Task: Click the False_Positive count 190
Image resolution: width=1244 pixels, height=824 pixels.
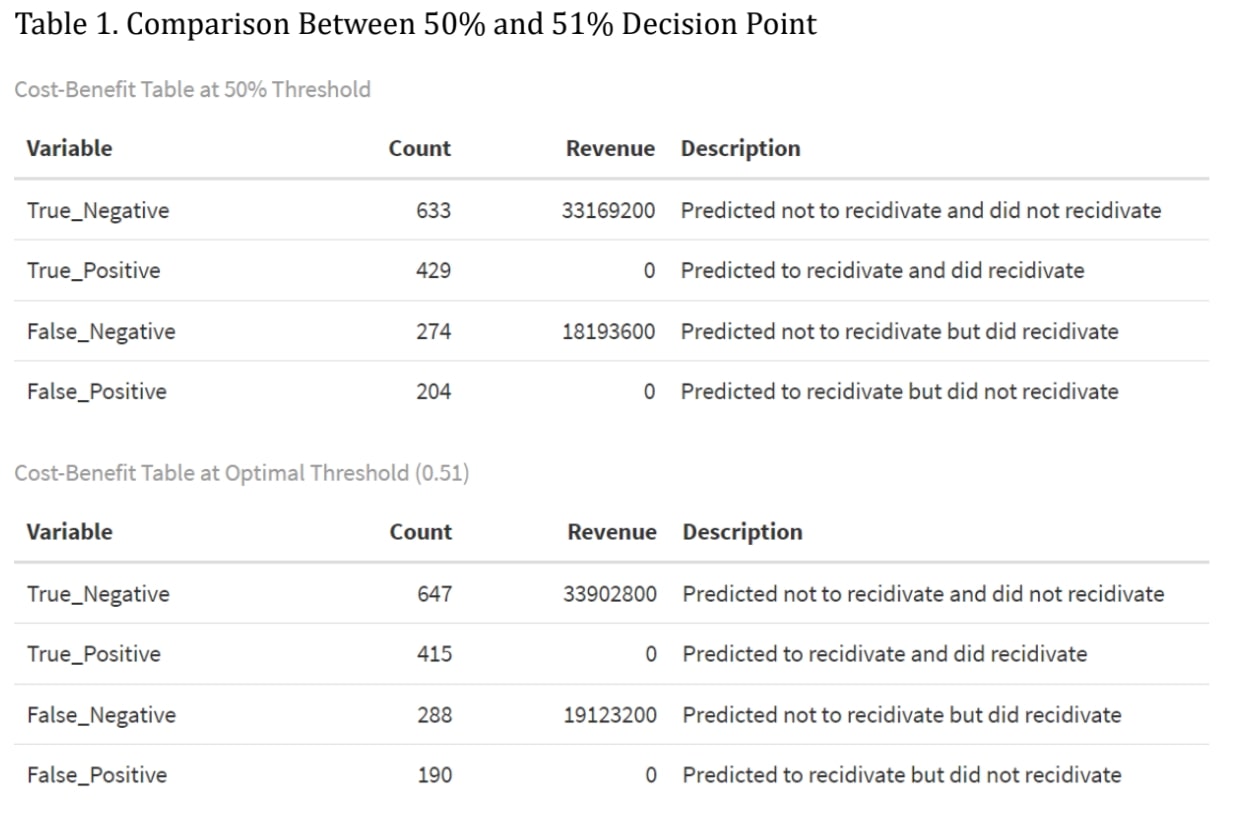Action: tap(434, 775)
